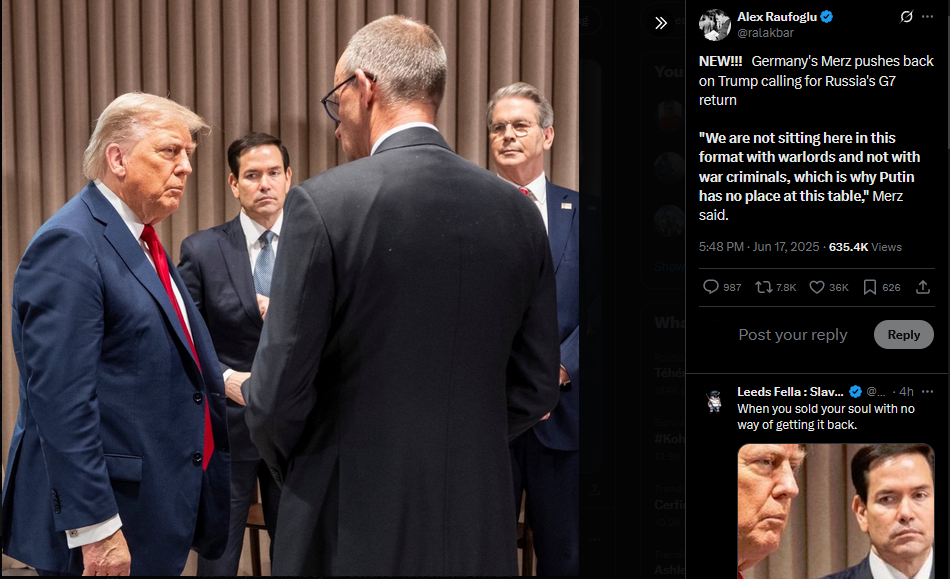Click the Post your reply field
Screen dimensions: 950x579
point(792,334)
